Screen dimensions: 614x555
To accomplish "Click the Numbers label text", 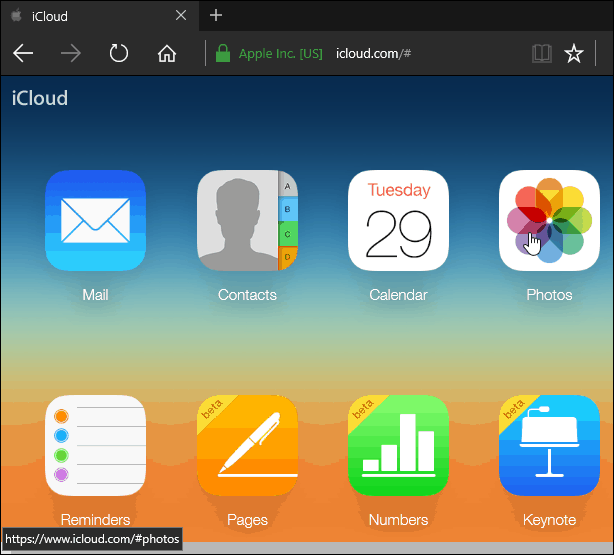I will point(398,520).
